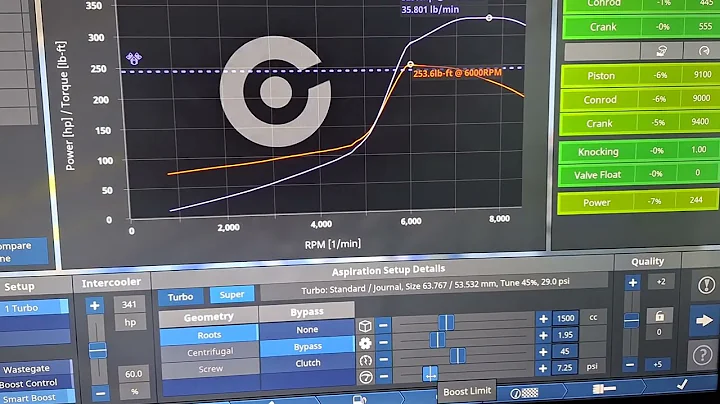
Task: Switch to the Turbo tab
Action: click(180, 297)
